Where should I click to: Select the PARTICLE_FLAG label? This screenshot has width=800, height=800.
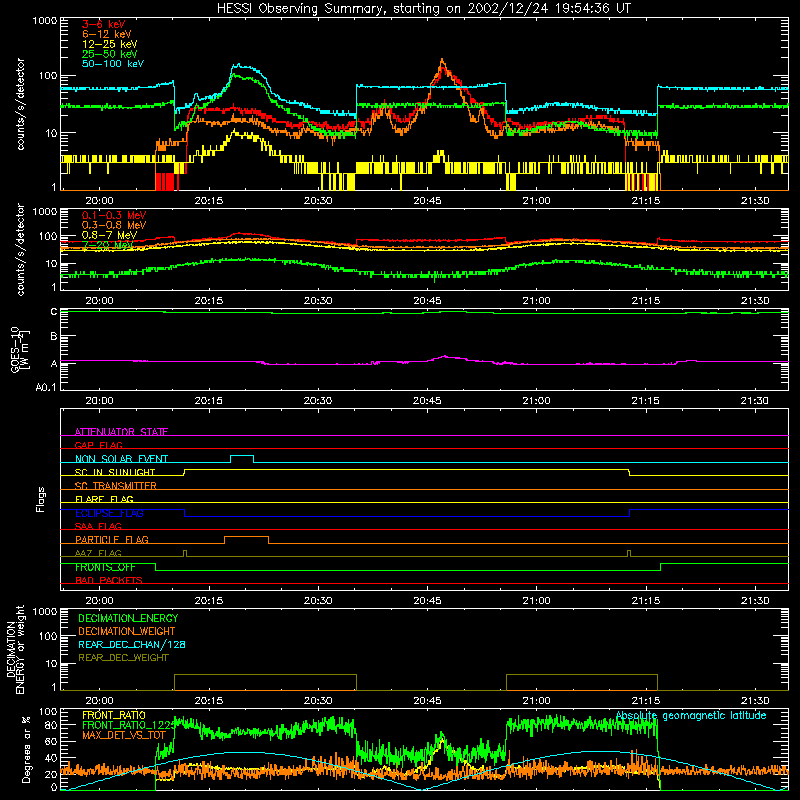coord(112,539)
